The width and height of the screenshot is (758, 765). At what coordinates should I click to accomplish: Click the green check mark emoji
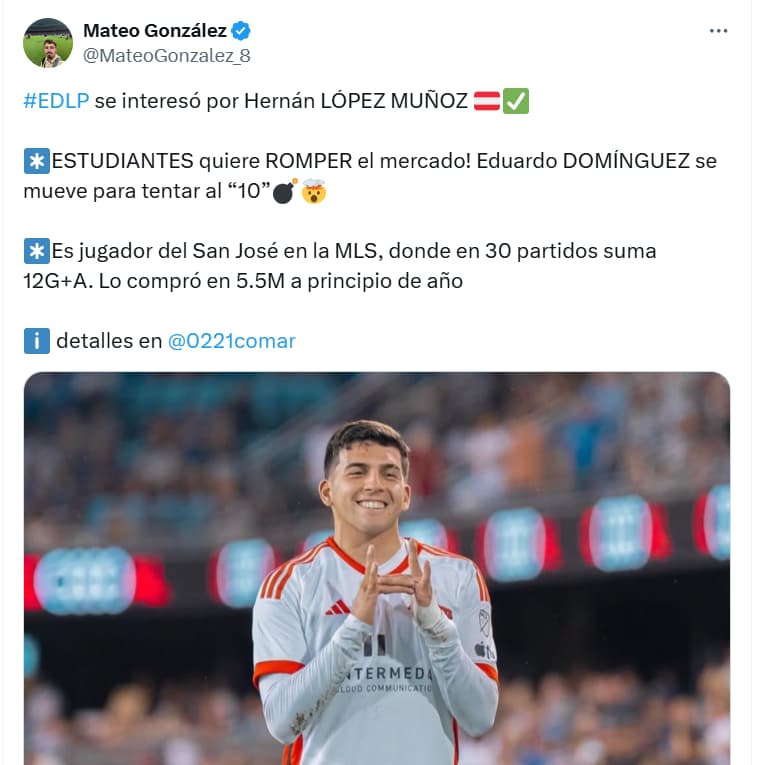pyautogui.click(x=516, y=101)
